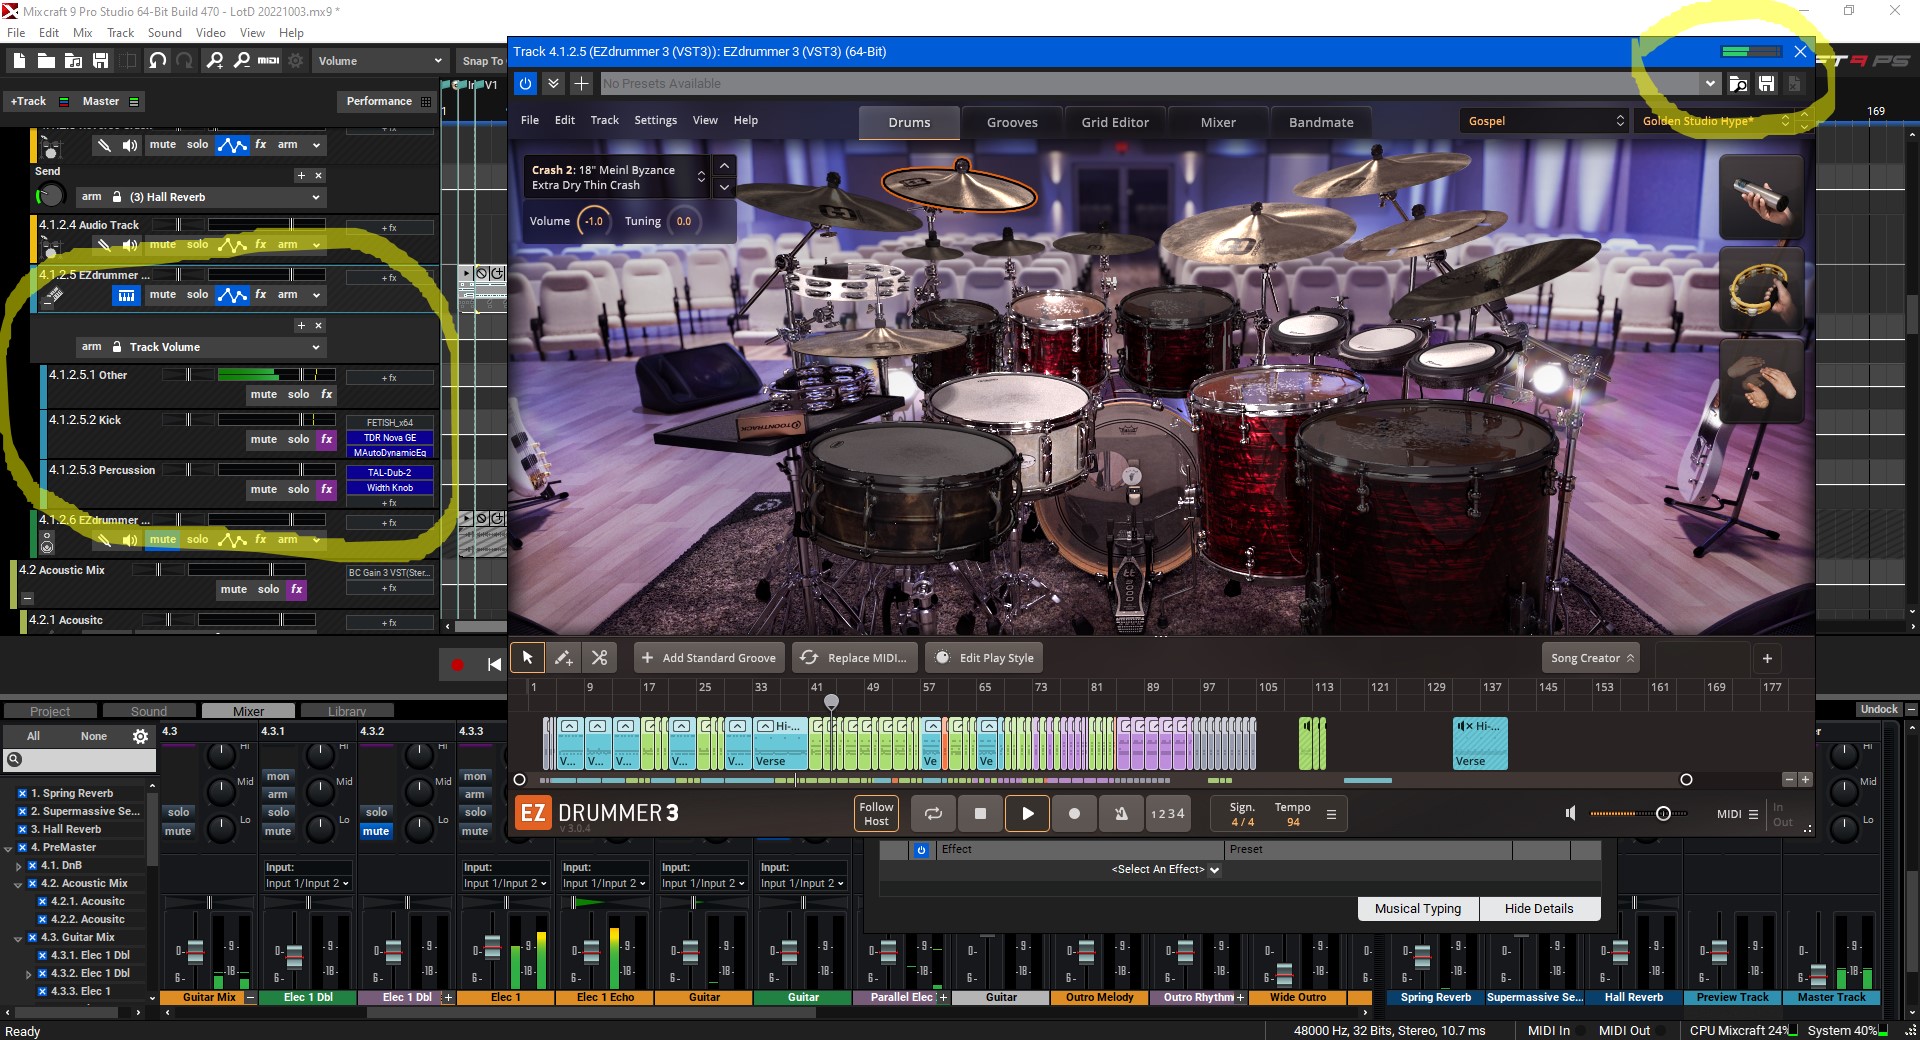Open the Volume automation type dropdown
Viewport: 1920px width, 1040px height.
click(x=379, y=61)
